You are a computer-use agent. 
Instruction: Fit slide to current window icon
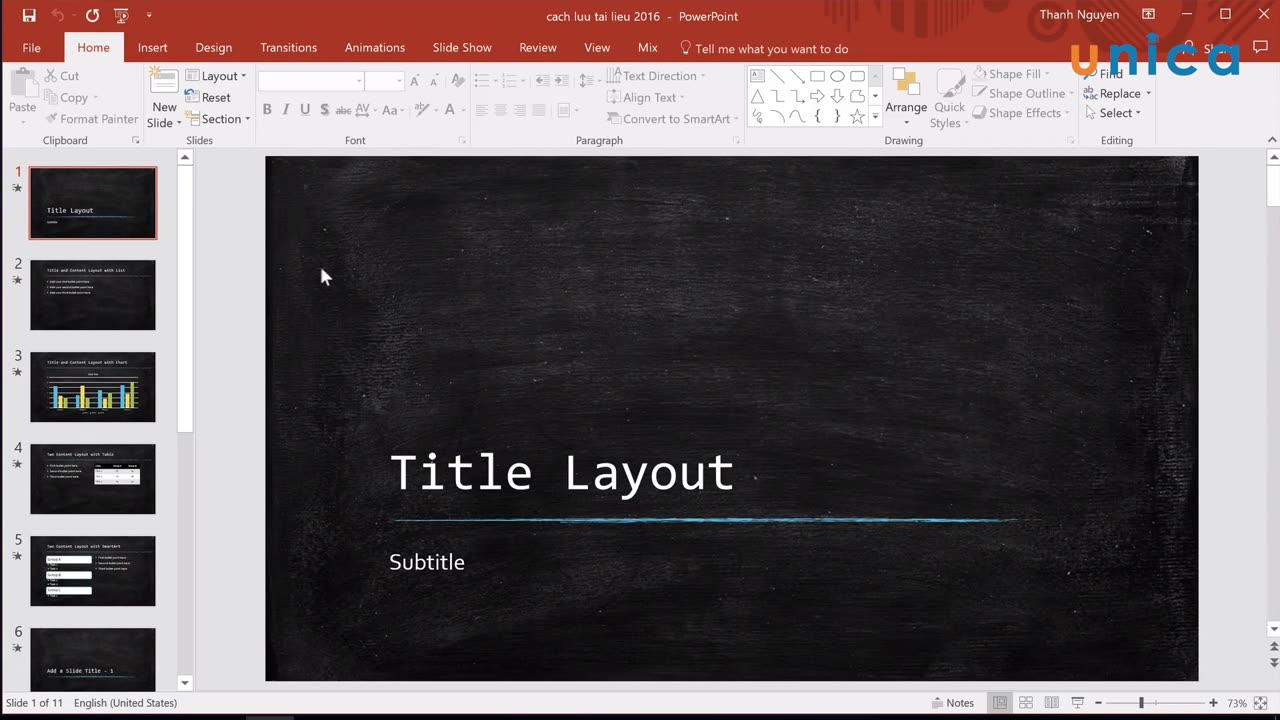tap(1262, 703)
